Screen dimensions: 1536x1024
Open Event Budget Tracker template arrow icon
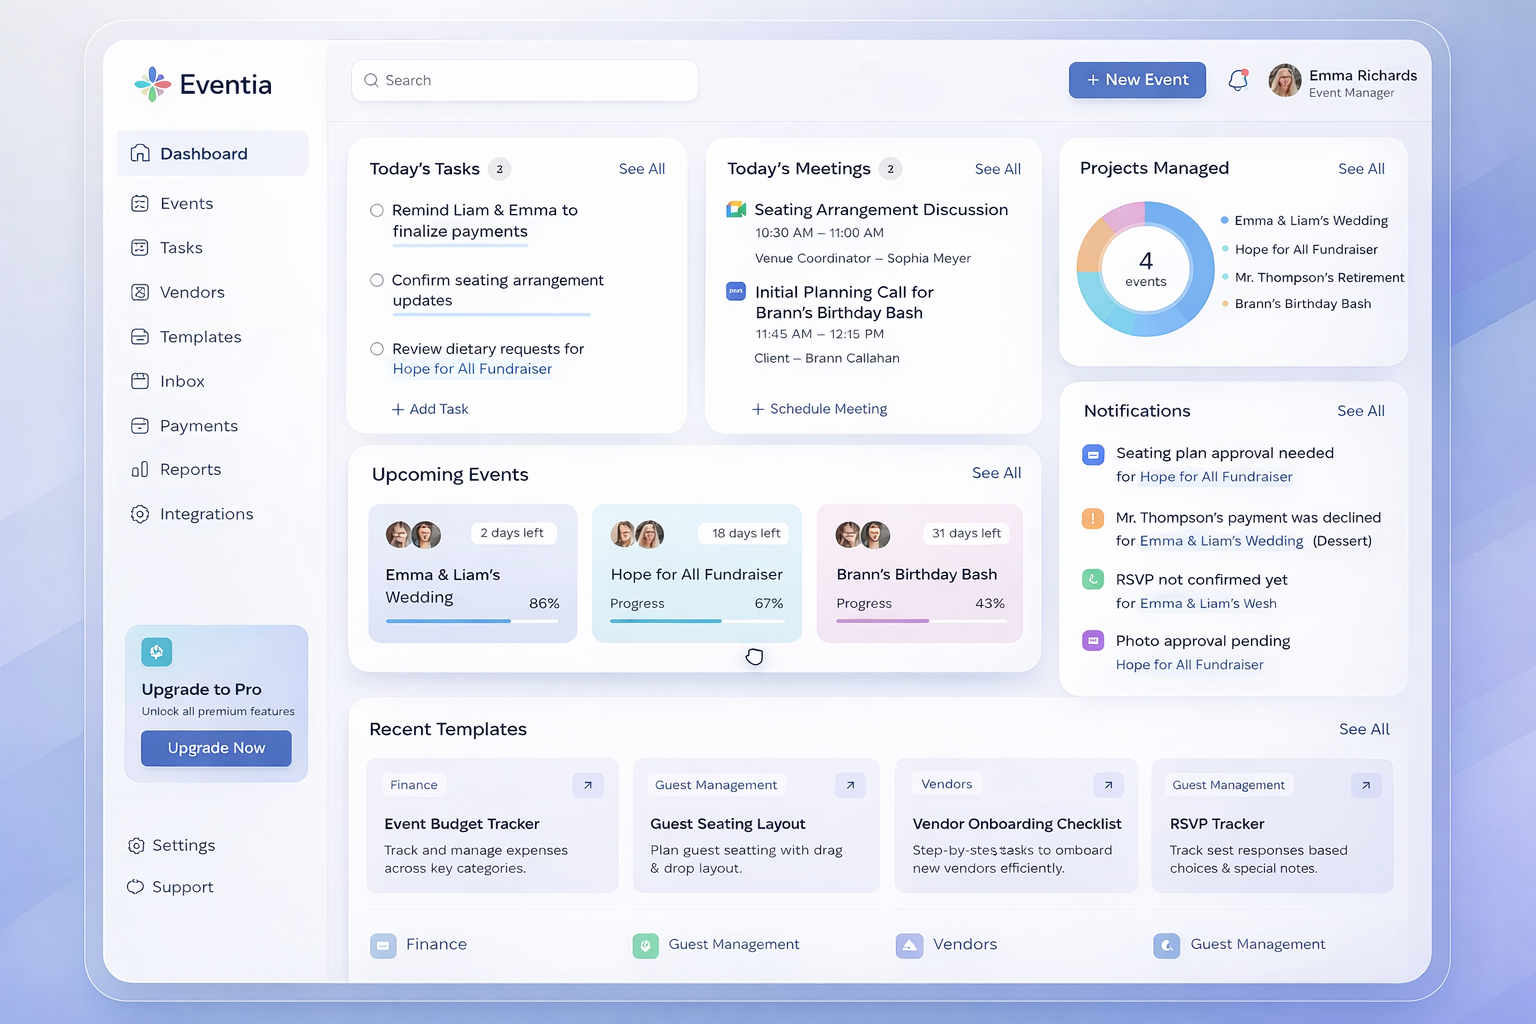tap(588, 785)
